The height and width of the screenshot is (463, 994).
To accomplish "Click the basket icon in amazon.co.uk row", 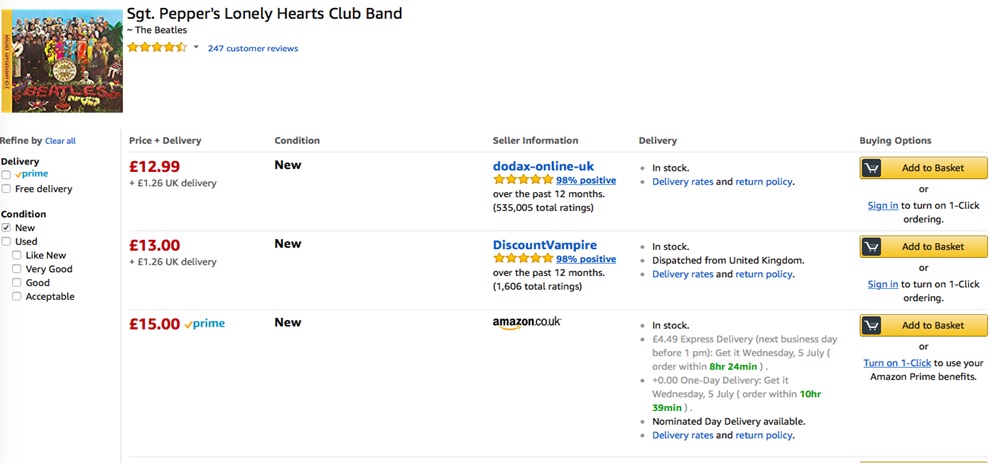I will [872, 325].
